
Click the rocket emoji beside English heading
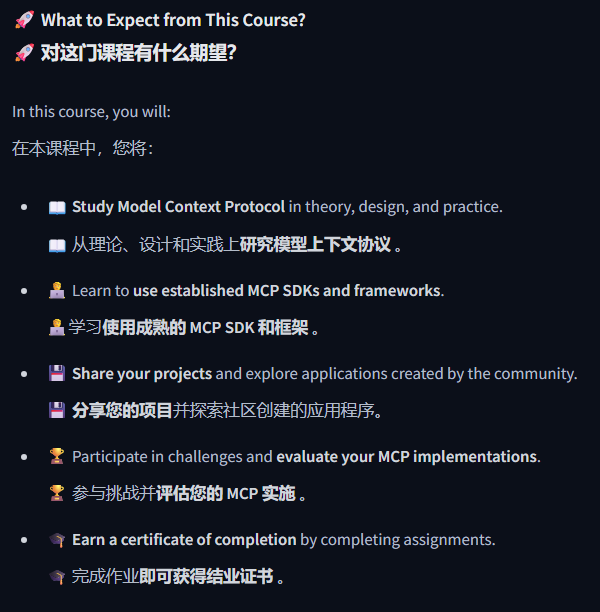[24, 20]
